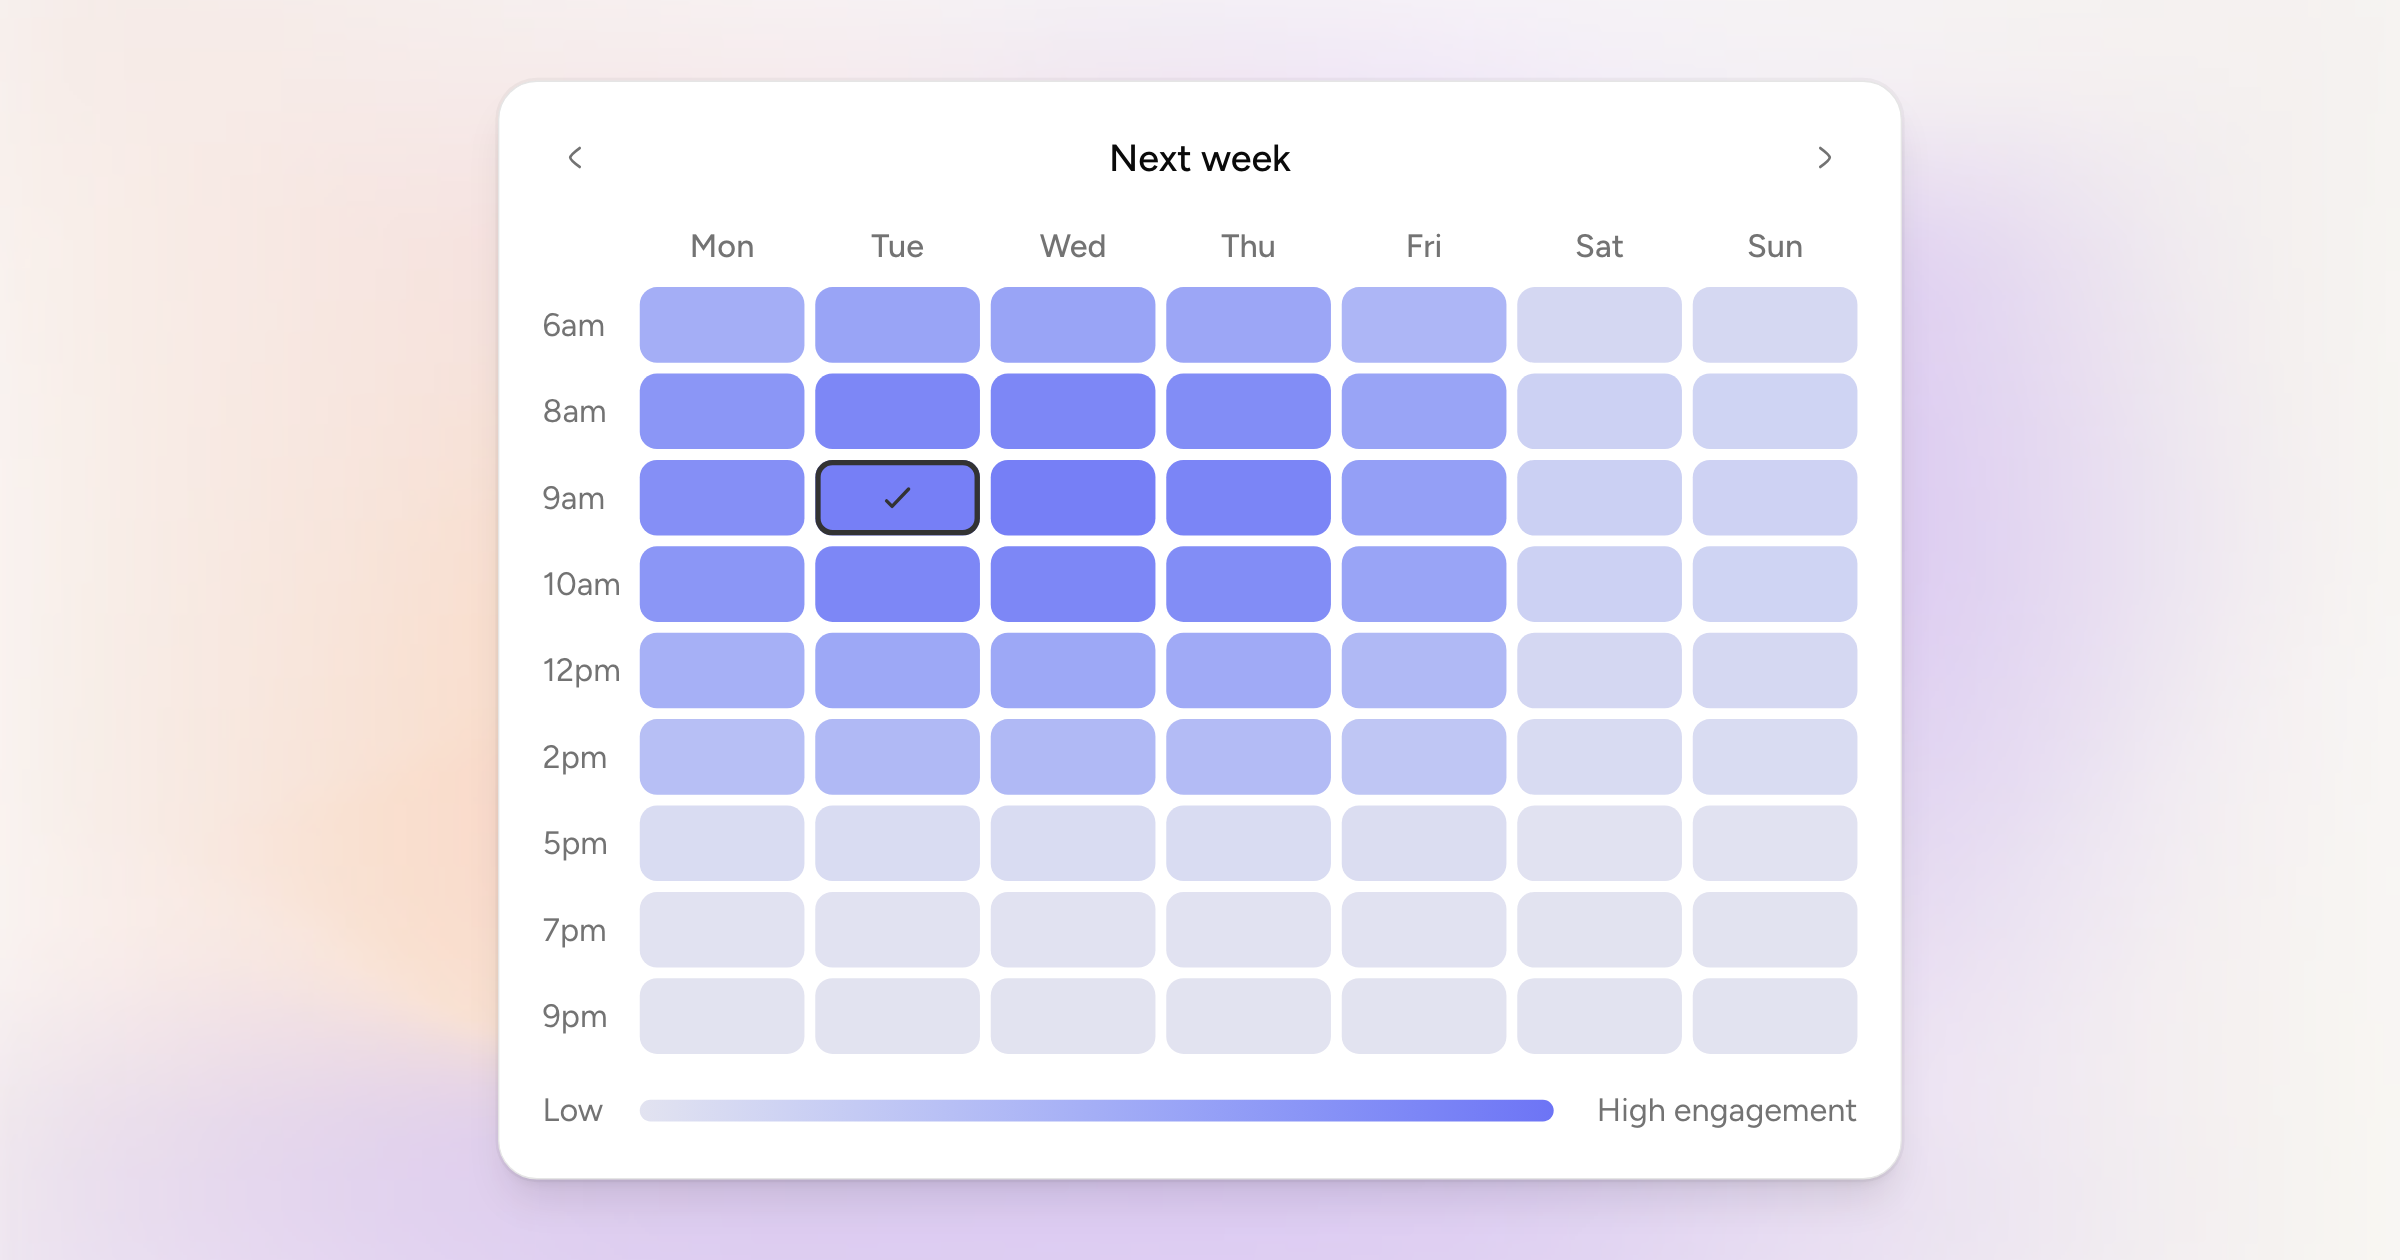This screenshot has height=1260, width=2400.
Task: Choose the Tuesday 10am slot
Action: coord(897,584)
